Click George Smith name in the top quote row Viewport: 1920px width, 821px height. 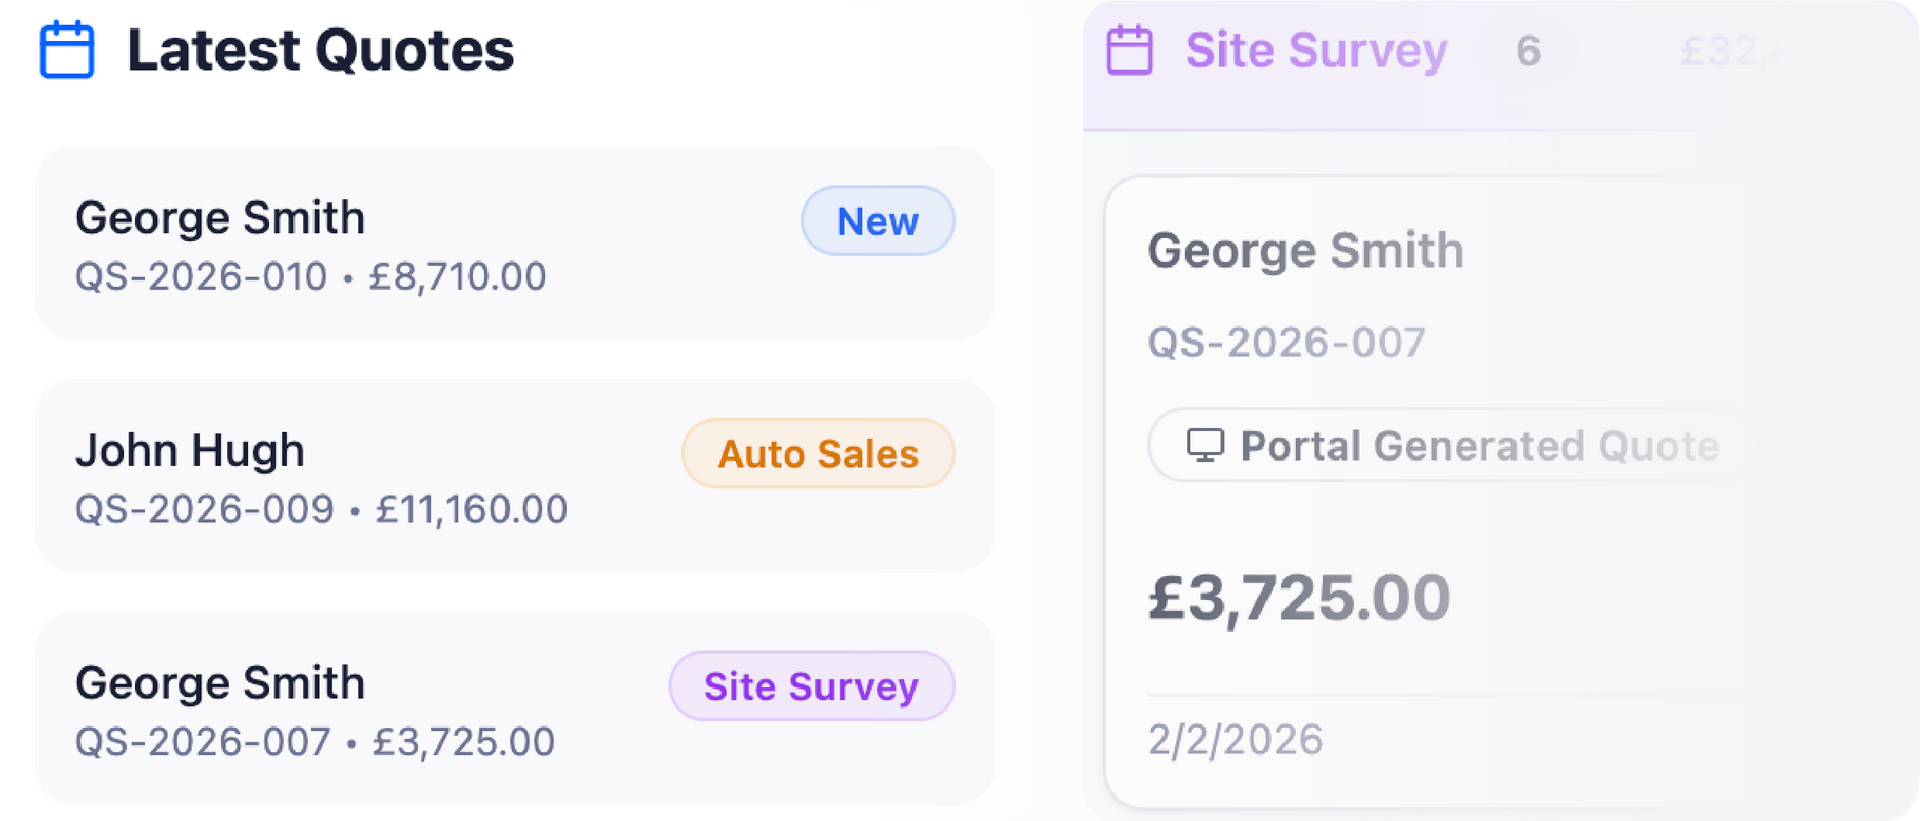coord(220,218)
